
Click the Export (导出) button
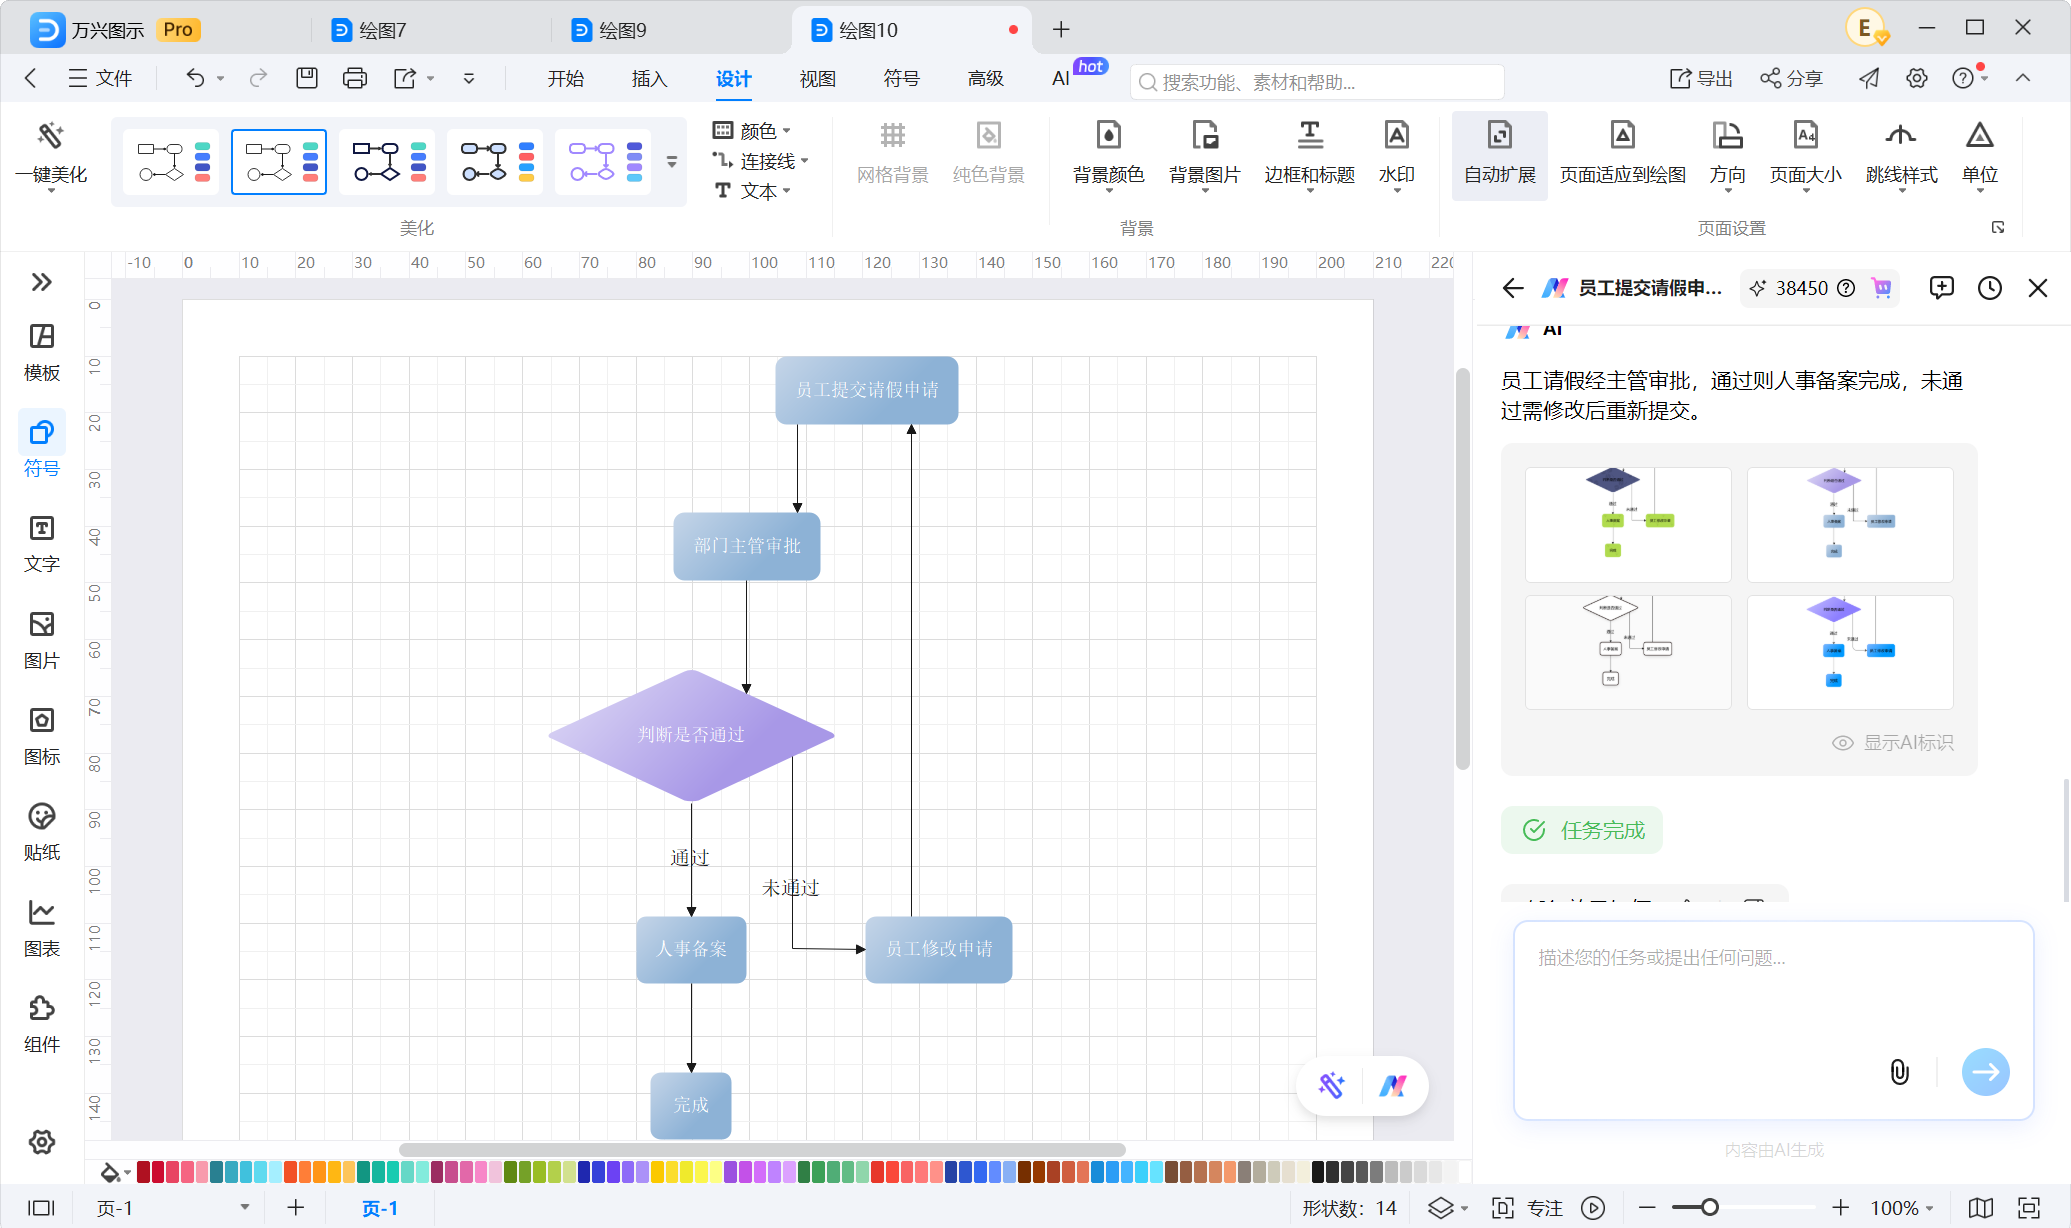[x=1701, y=78]
